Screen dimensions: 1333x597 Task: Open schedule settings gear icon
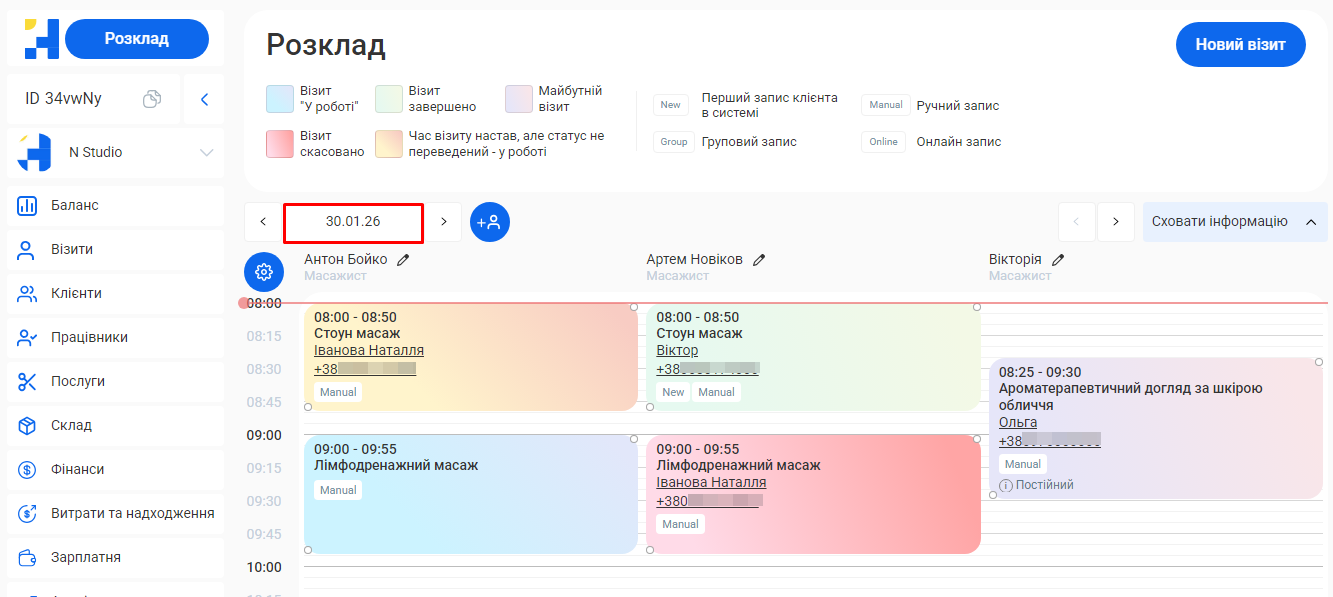[x=264, y=272]
